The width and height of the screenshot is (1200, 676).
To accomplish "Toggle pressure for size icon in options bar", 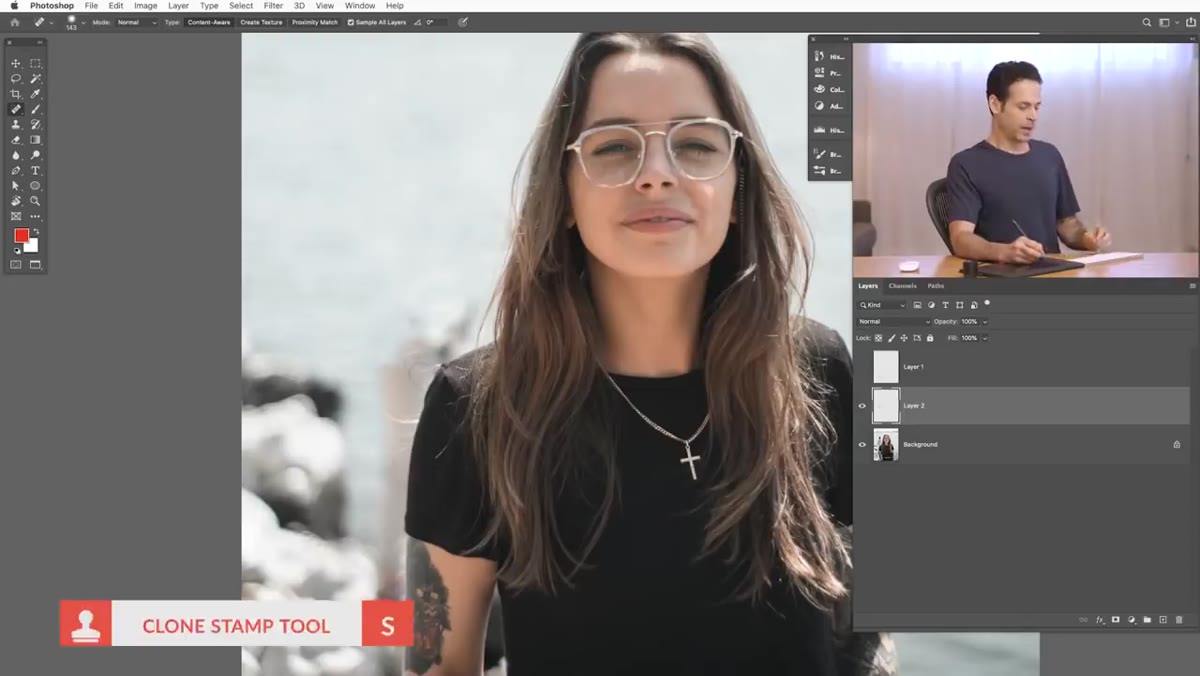I will click(464, 22).
